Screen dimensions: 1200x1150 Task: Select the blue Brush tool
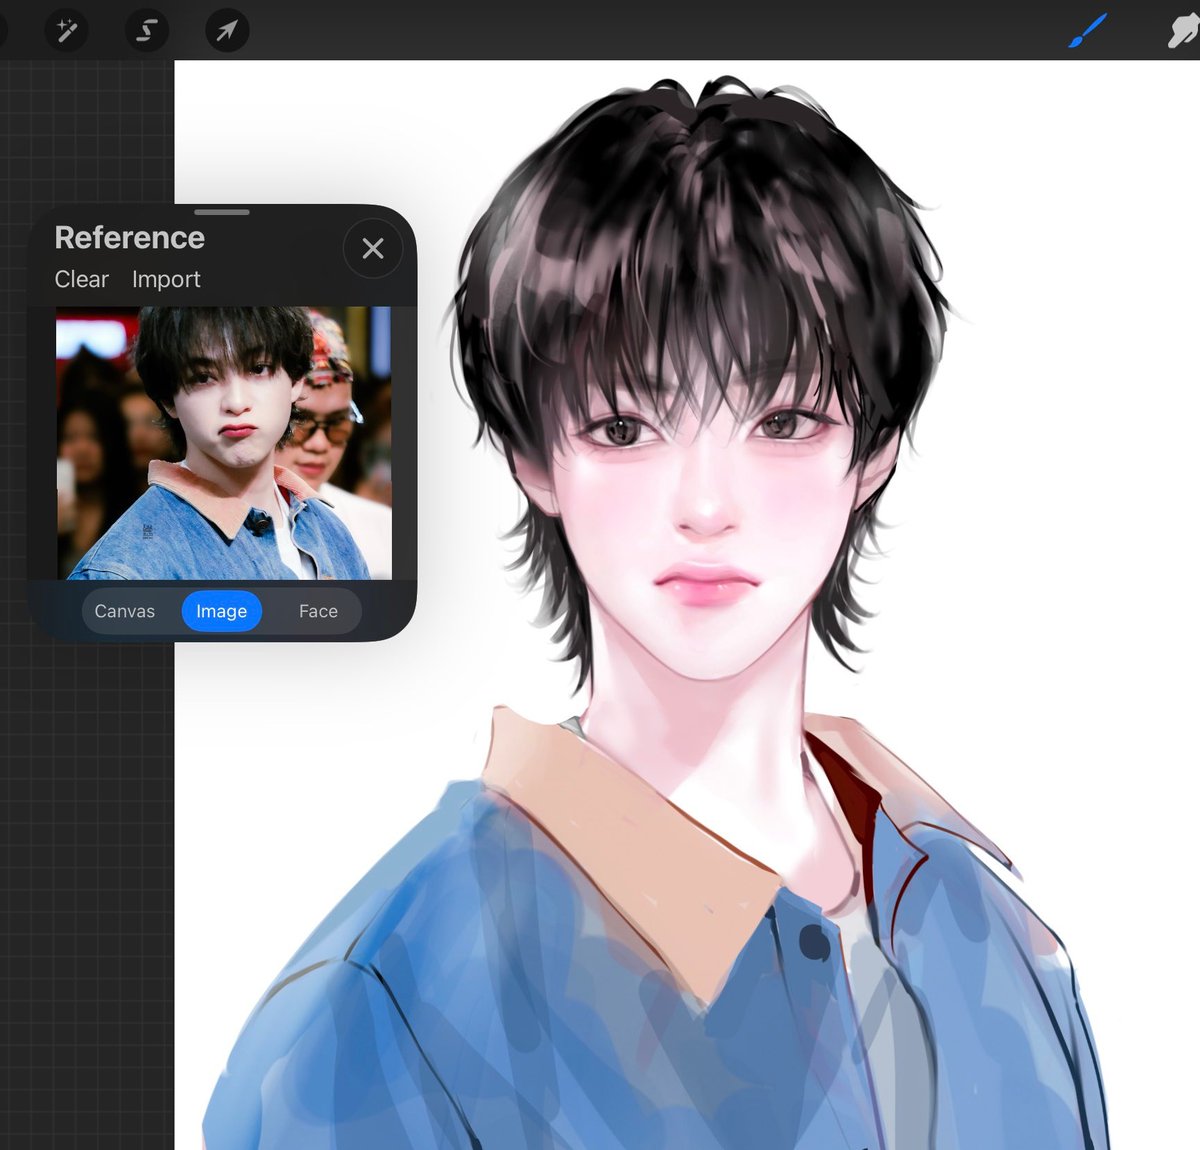[1088, 31]
